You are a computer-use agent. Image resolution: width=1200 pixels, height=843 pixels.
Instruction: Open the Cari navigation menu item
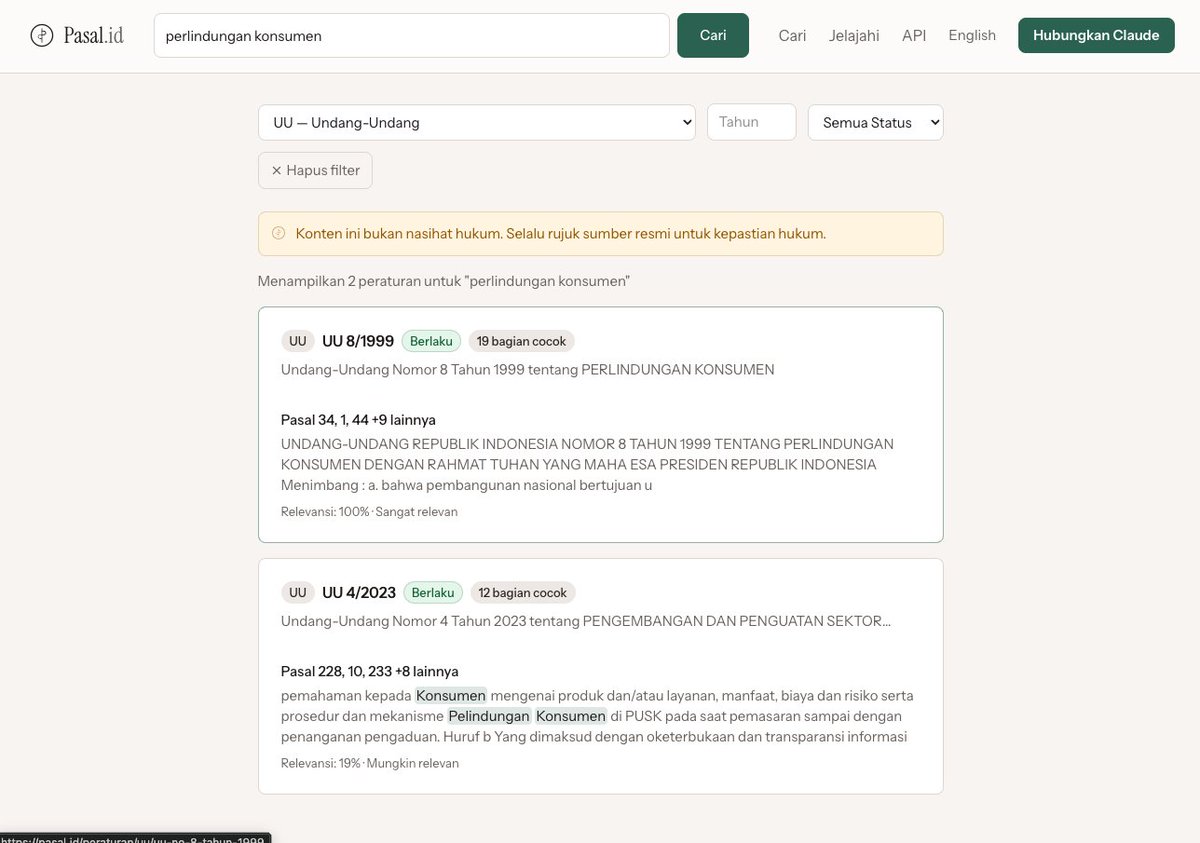[792, 35]
